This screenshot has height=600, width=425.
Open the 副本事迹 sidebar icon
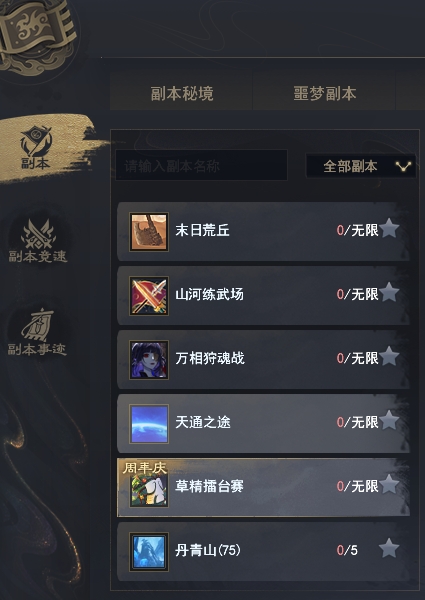tap(37, 332)
